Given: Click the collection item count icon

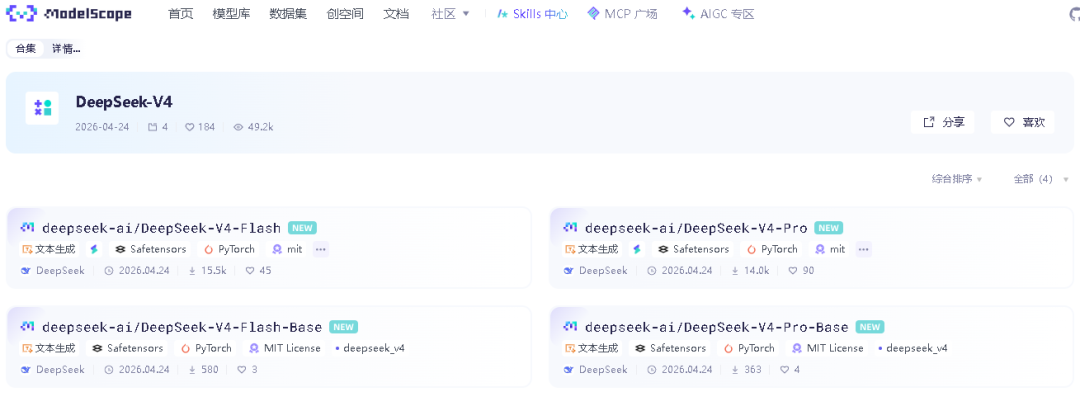Looking at the screenshot, I should 153,127.
